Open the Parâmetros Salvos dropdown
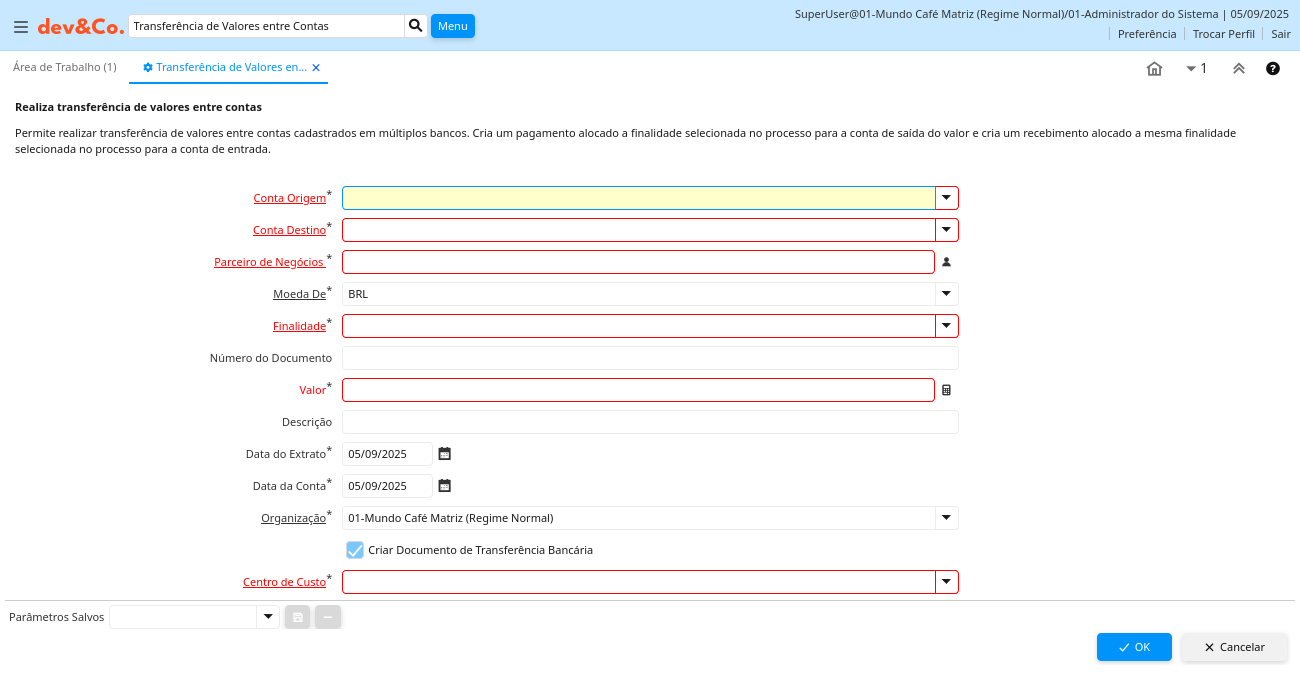 (267, 617)
